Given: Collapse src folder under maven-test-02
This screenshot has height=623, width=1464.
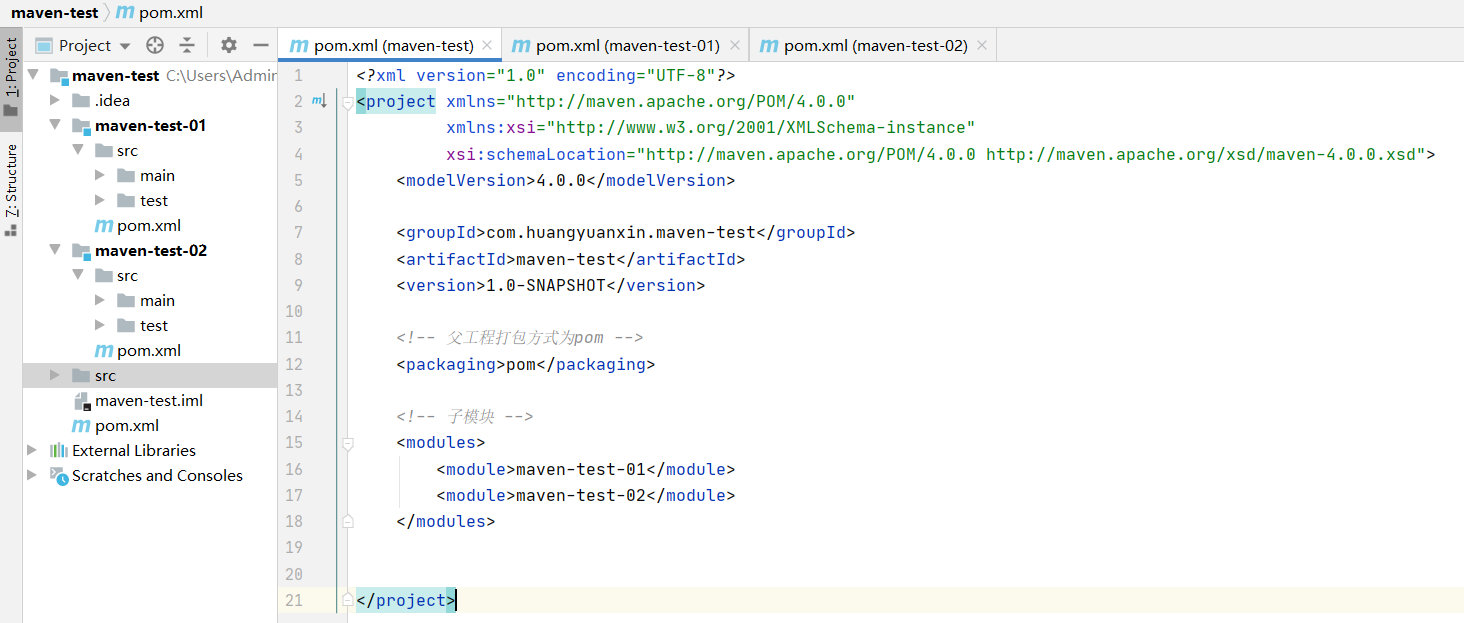Looking at the screenshot, I should (78, 275).
